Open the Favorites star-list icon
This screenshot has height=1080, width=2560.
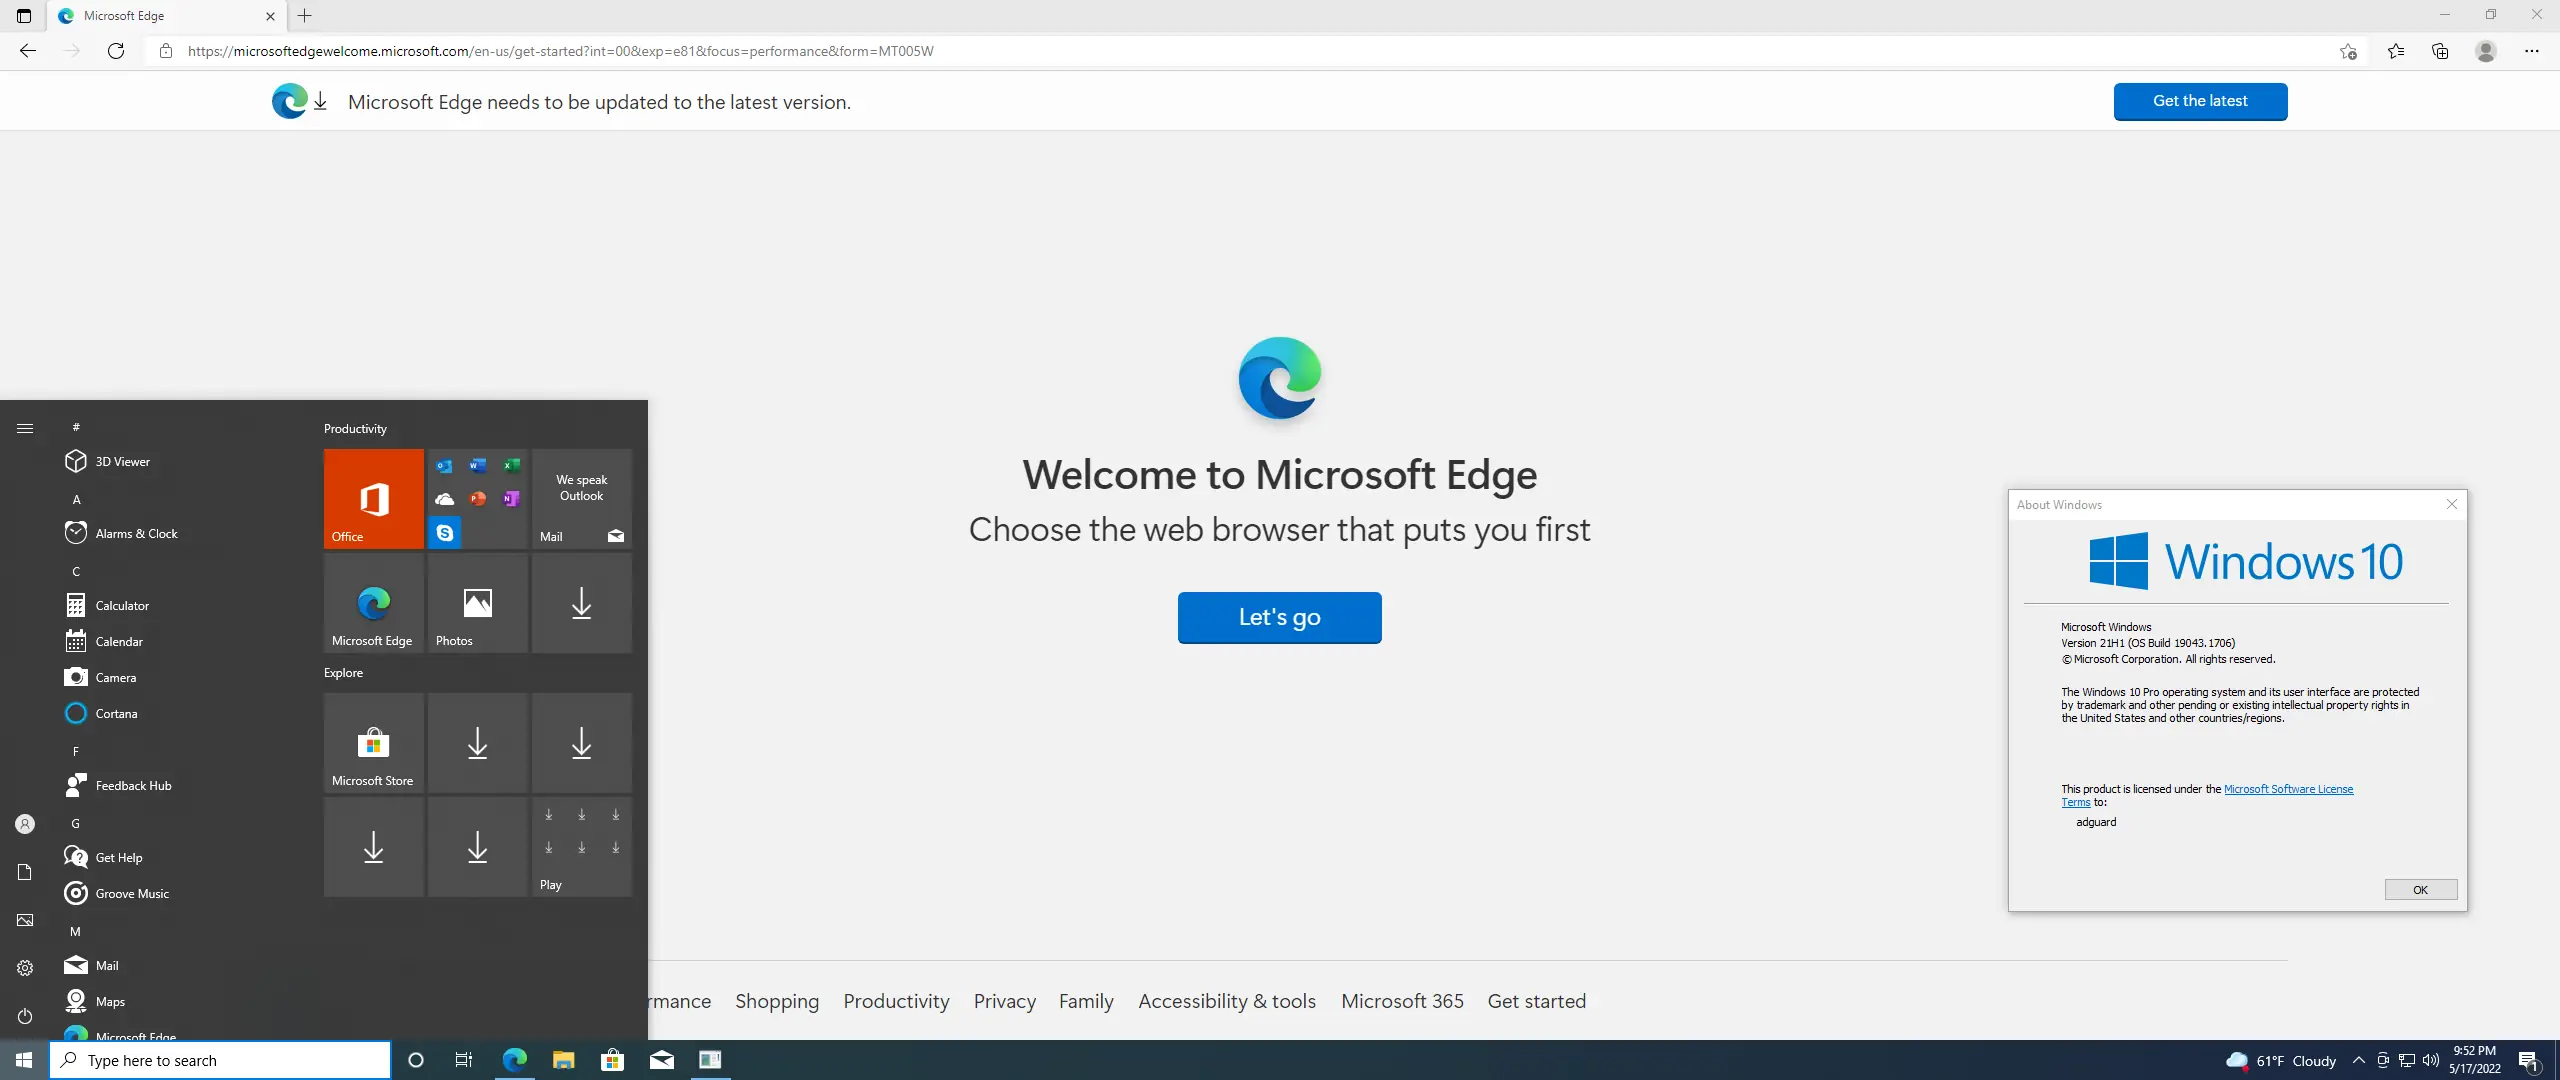pos(2396,51)
